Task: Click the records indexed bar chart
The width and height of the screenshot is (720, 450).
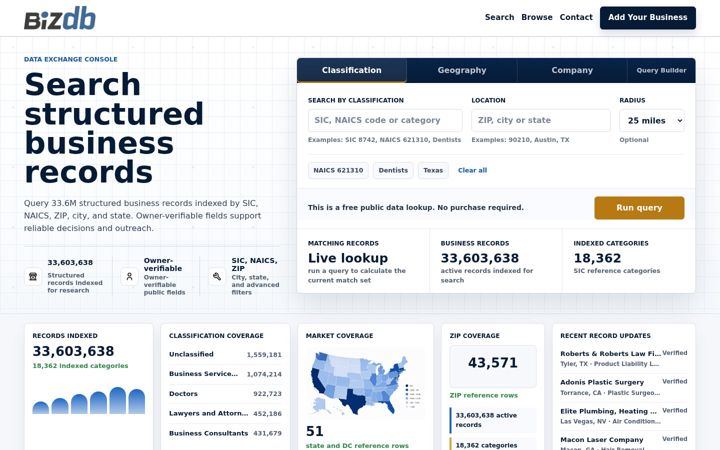Action: 89,400
